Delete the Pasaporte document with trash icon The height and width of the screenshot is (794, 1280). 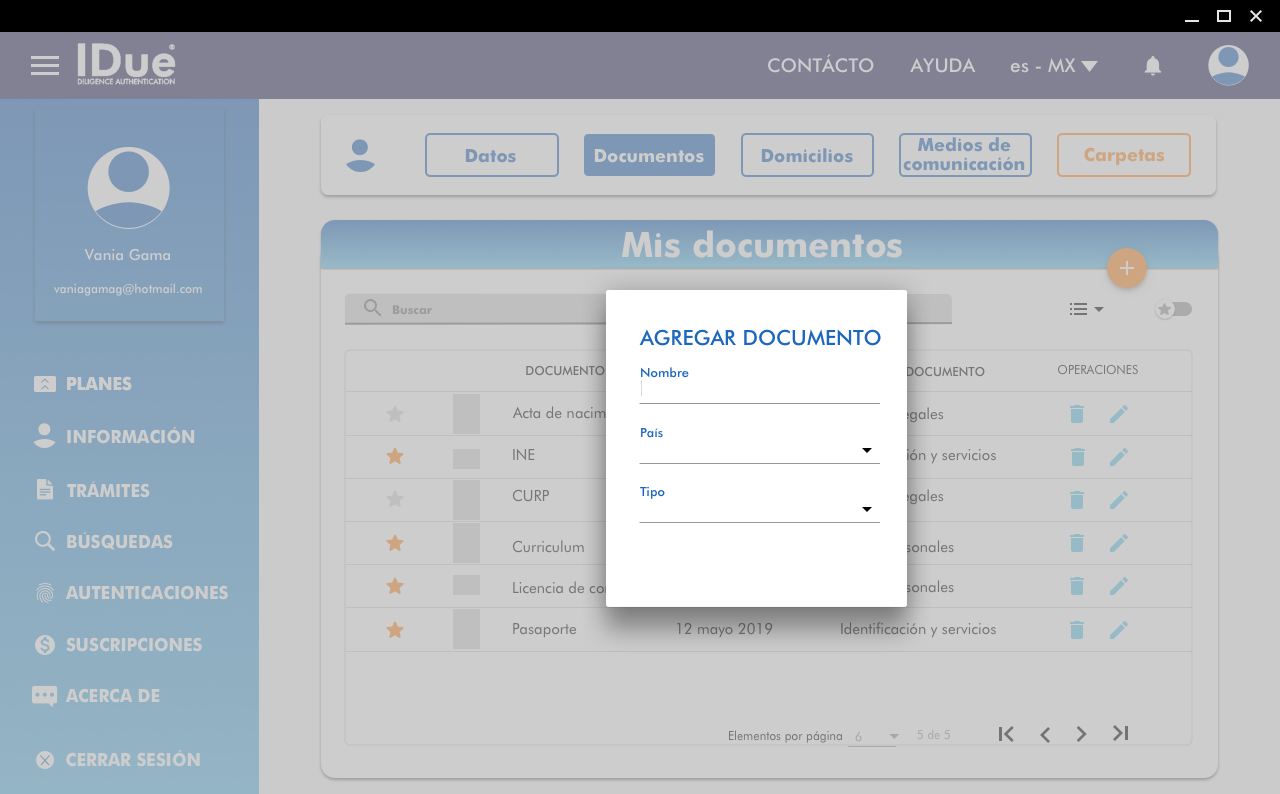[x=1076, y=630]
